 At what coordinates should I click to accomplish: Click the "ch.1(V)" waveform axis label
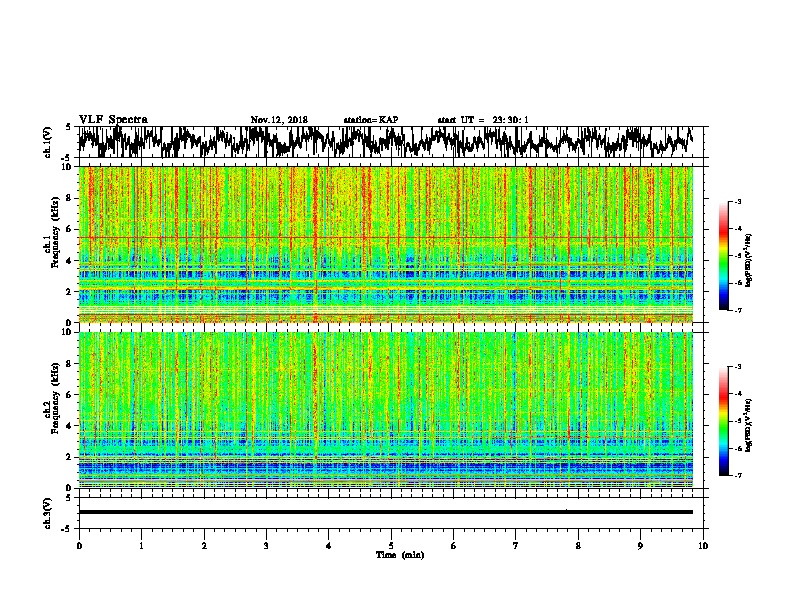coord(48,142)
